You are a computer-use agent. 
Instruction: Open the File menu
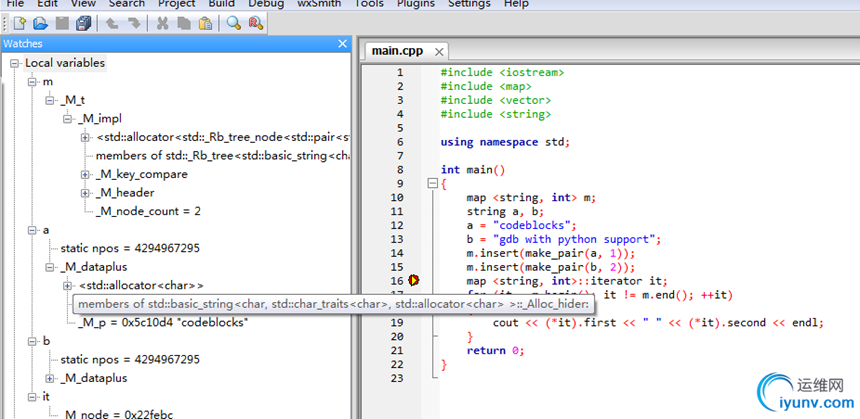[x=15, y=4]
